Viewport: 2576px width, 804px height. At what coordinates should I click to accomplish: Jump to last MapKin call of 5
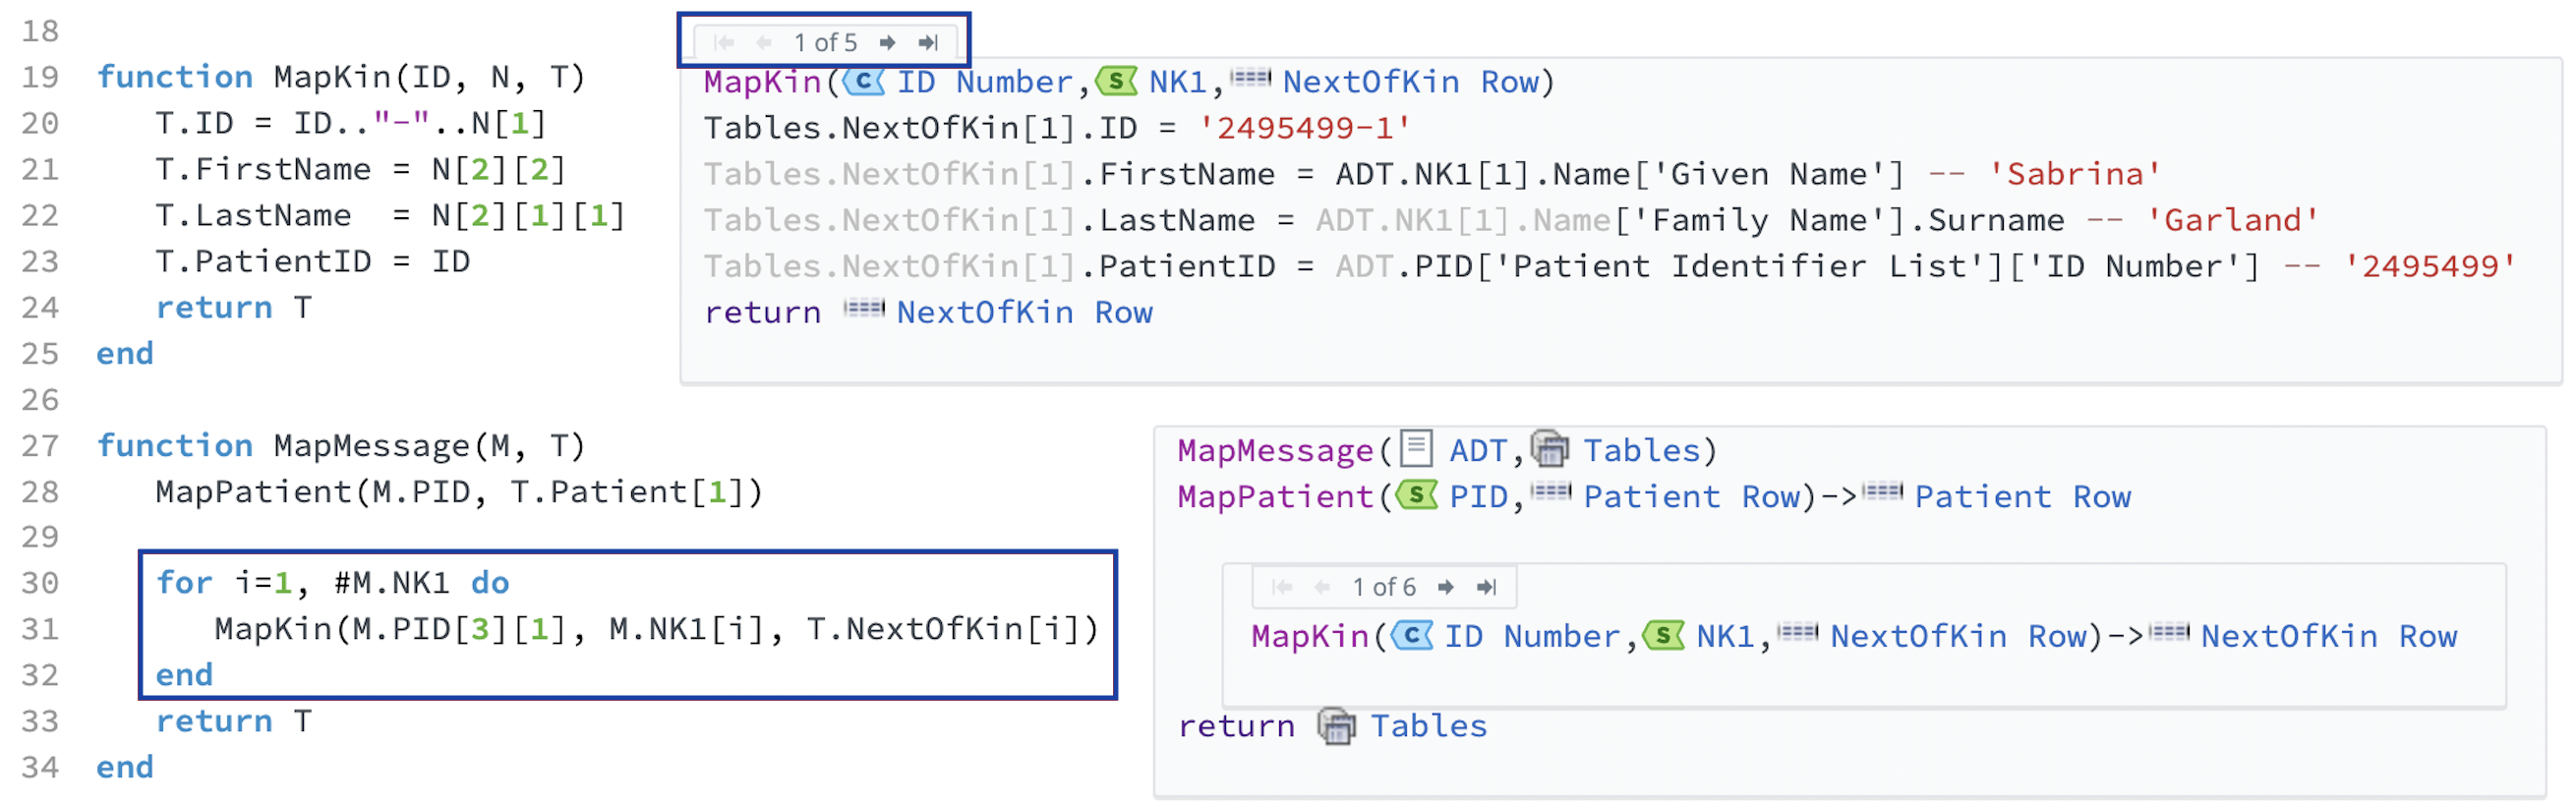(929, 42)
